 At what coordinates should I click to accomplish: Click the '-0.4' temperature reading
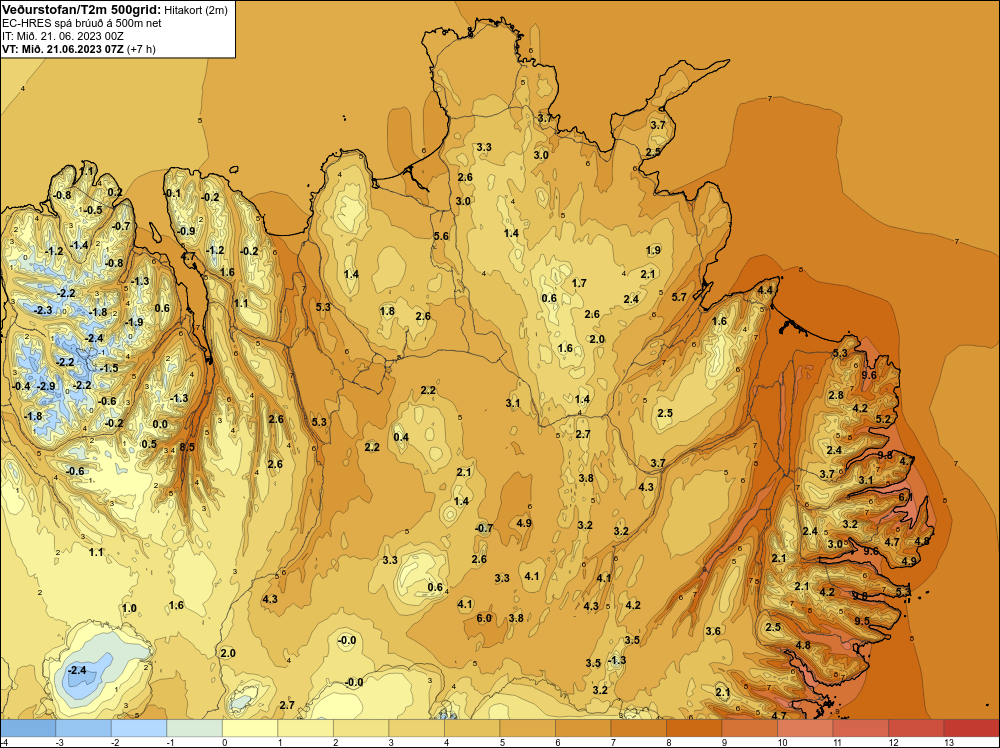click(21, 386)
